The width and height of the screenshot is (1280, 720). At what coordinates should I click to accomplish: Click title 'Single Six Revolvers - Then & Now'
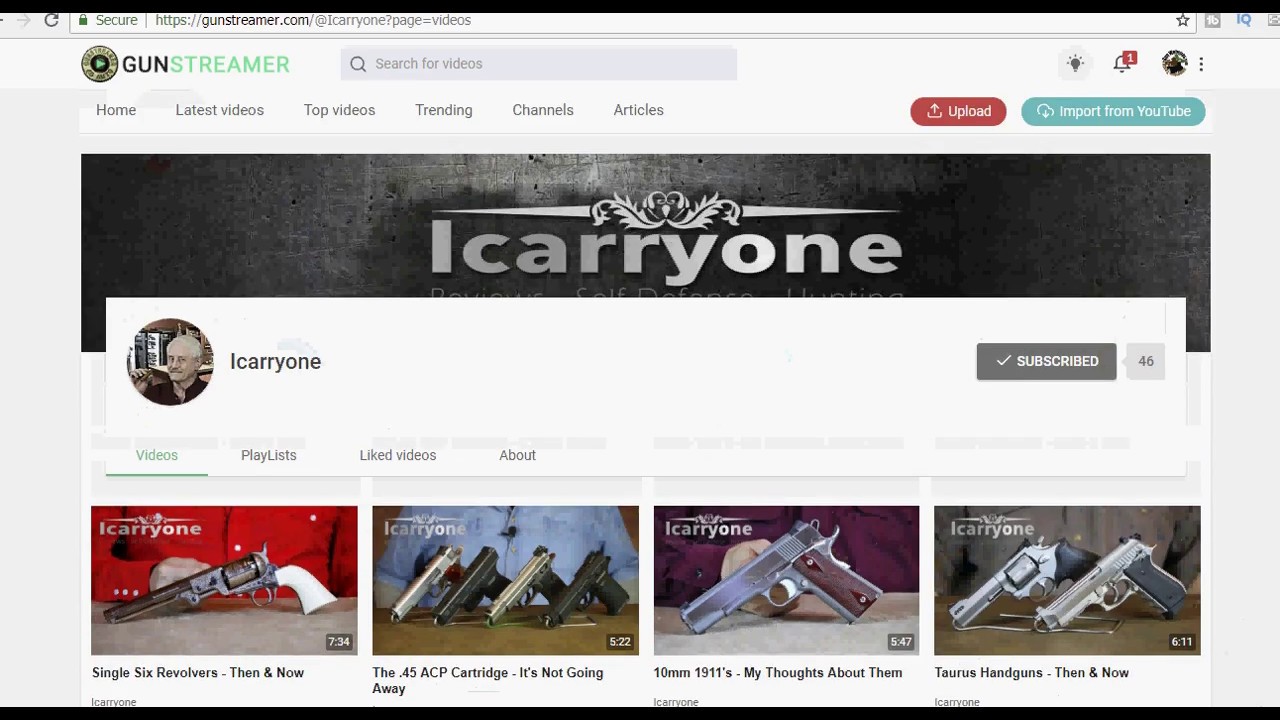tap(198, 673)
